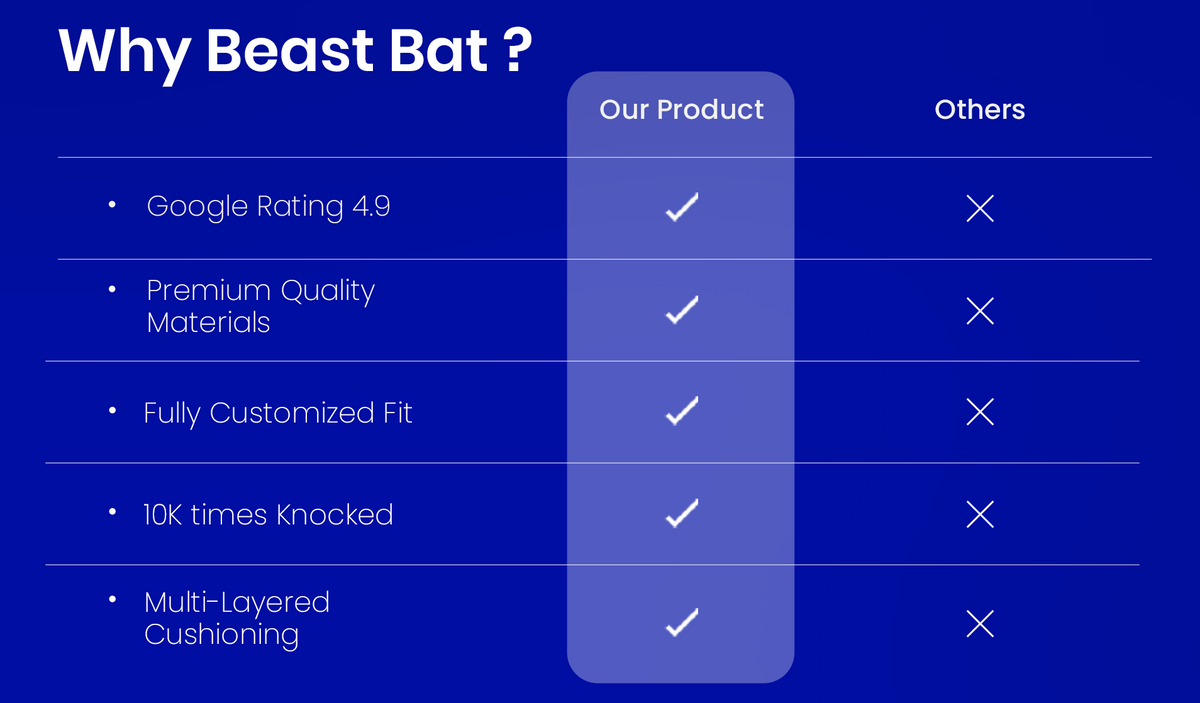Select the Premium Quality Materials text

coord(260,306)
